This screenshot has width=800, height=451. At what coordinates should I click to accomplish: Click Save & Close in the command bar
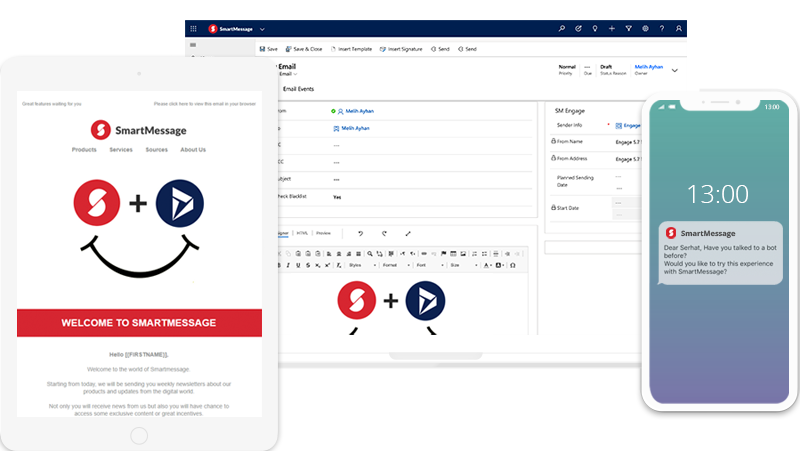tap(304, 49)
